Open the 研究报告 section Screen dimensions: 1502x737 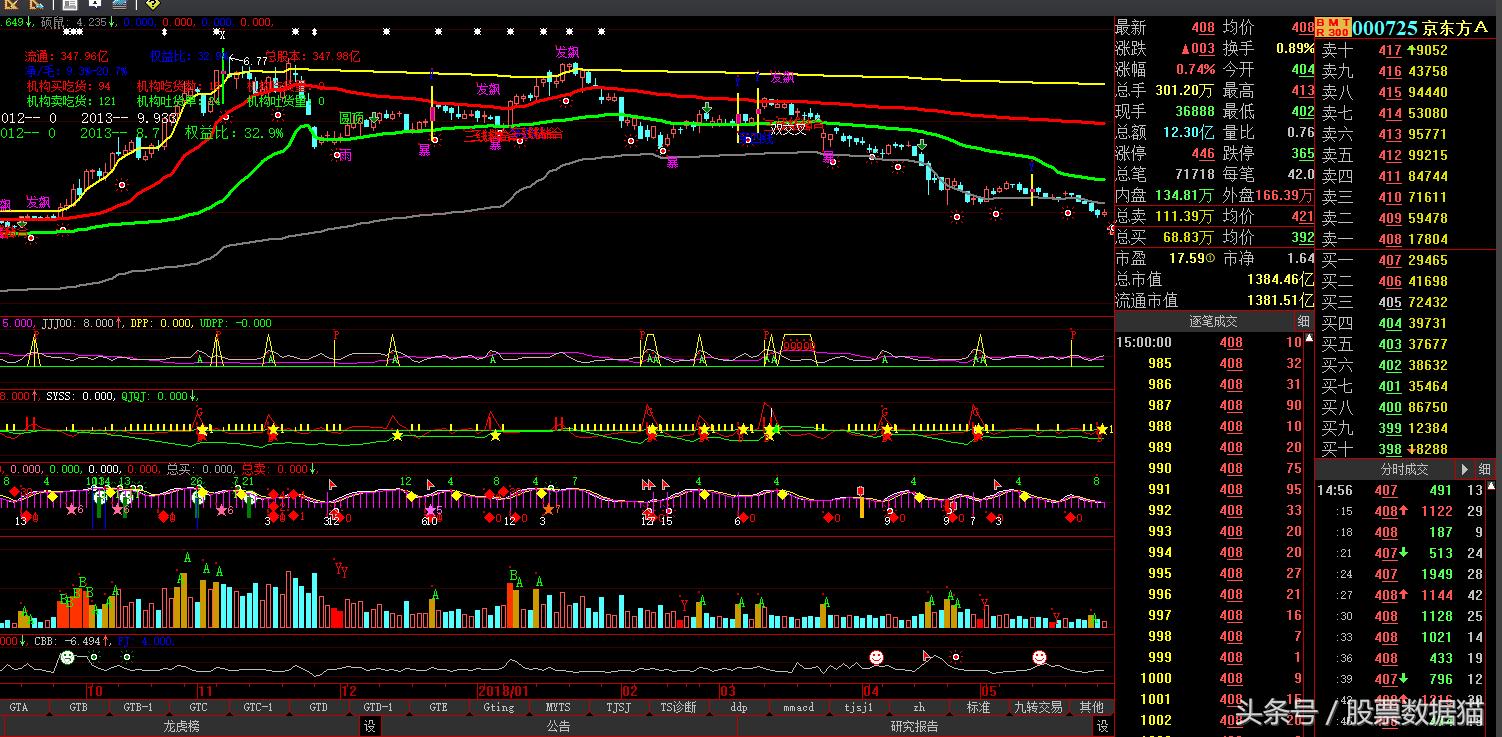(914, 726)
